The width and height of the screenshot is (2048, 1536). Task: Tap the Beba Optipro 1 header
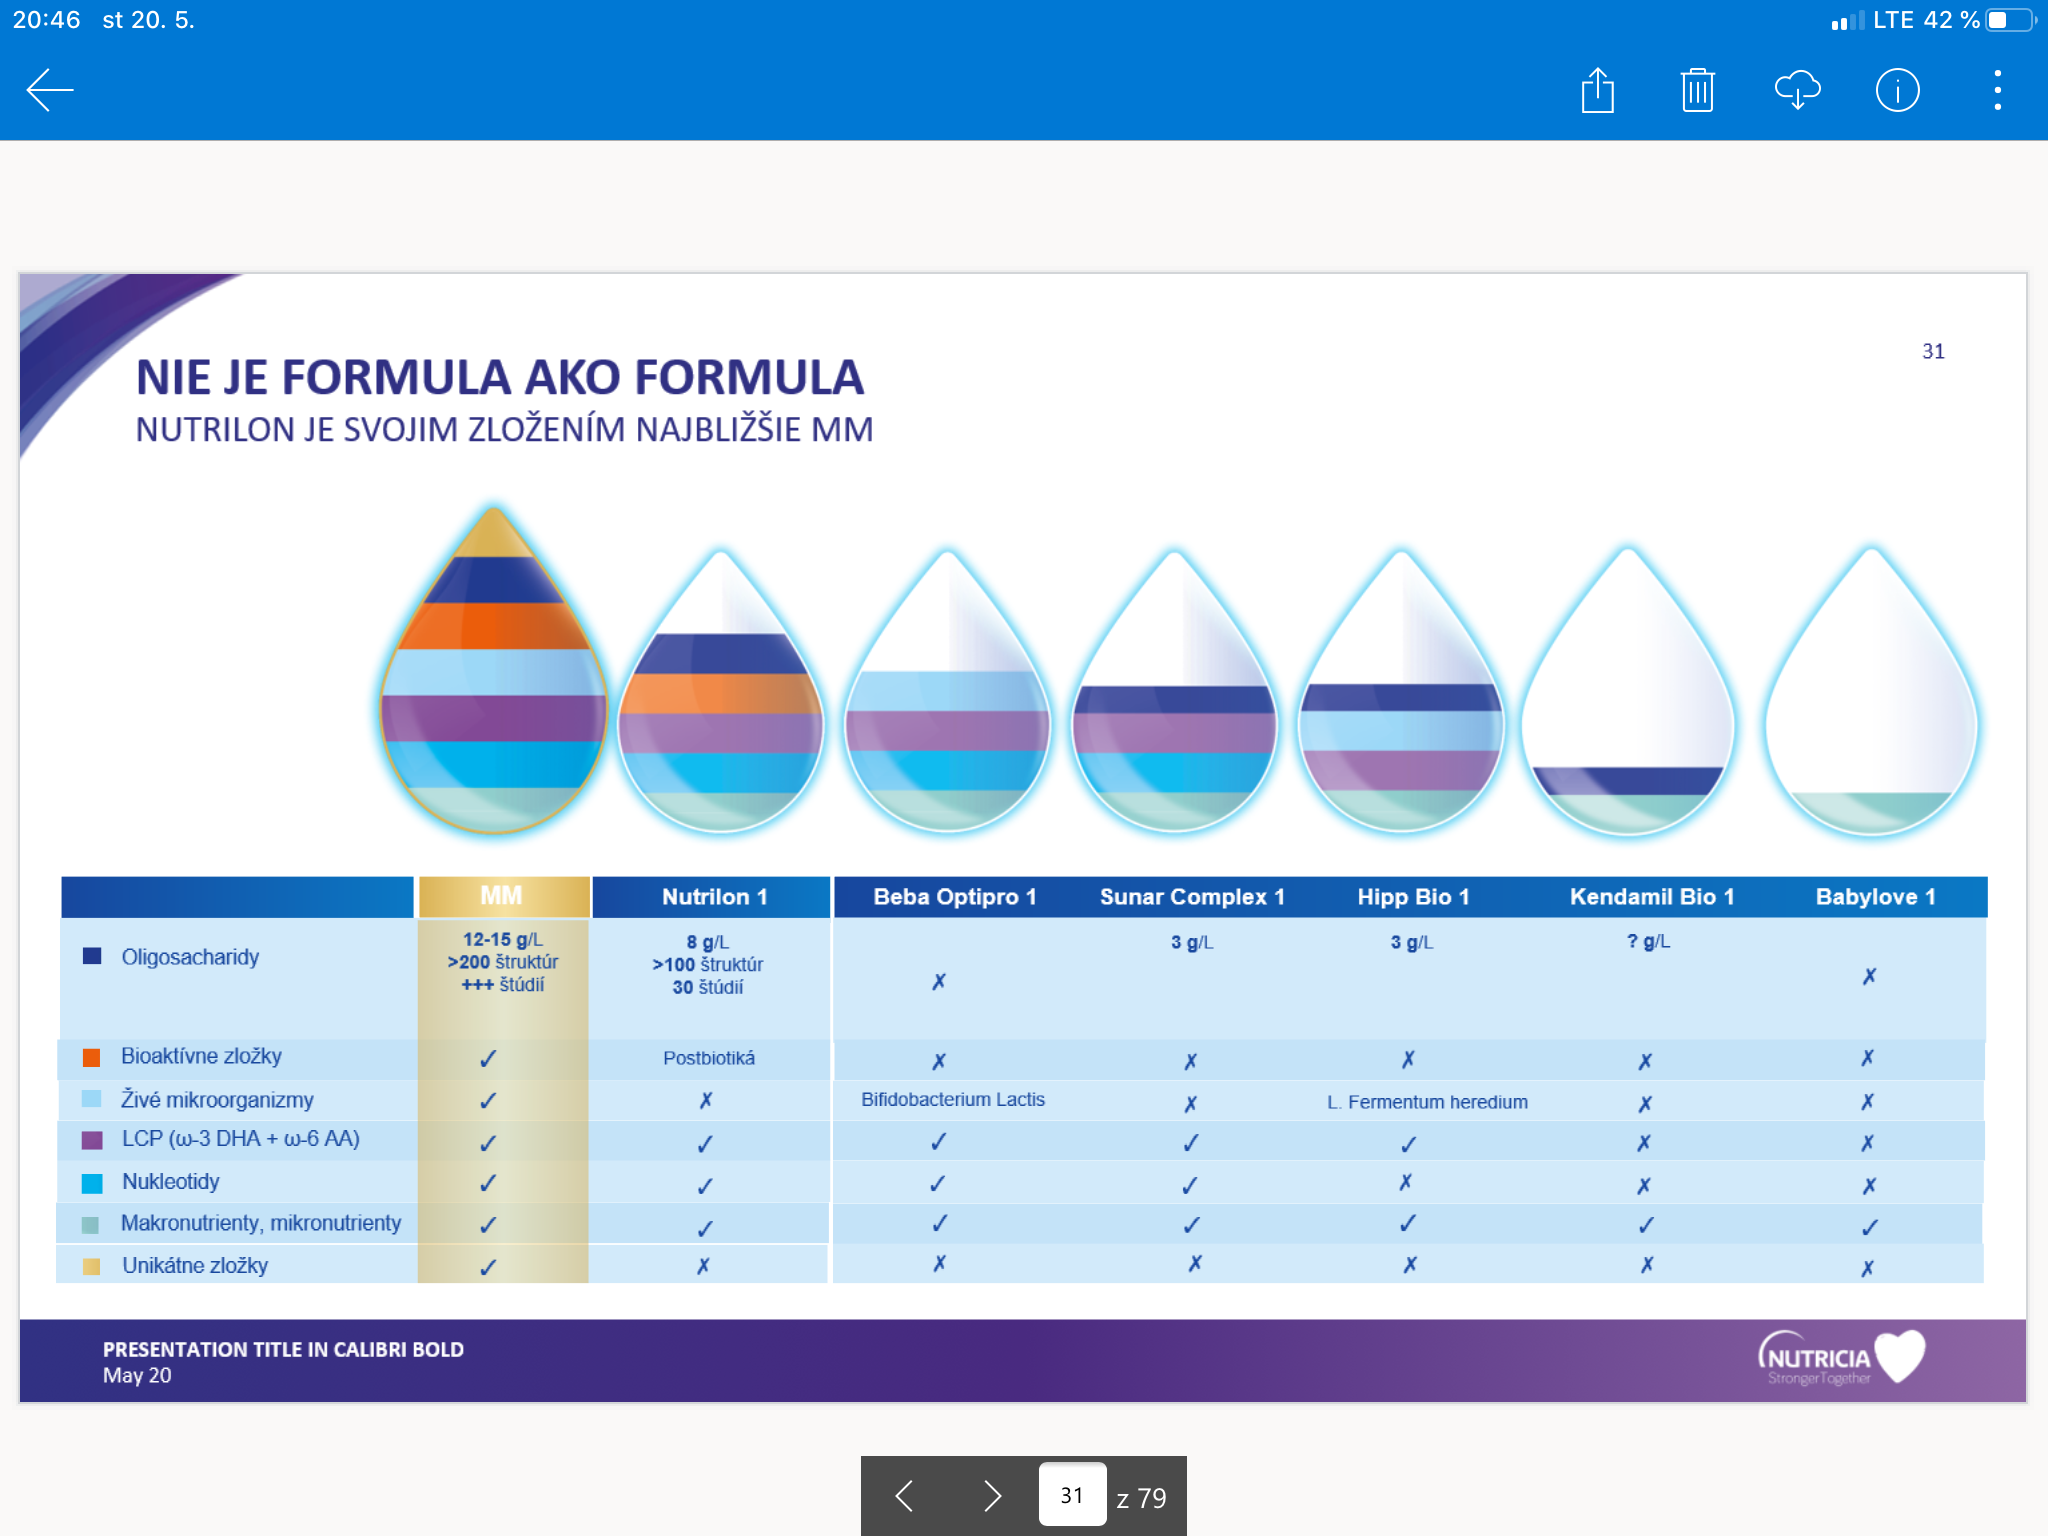coord(954,897)
